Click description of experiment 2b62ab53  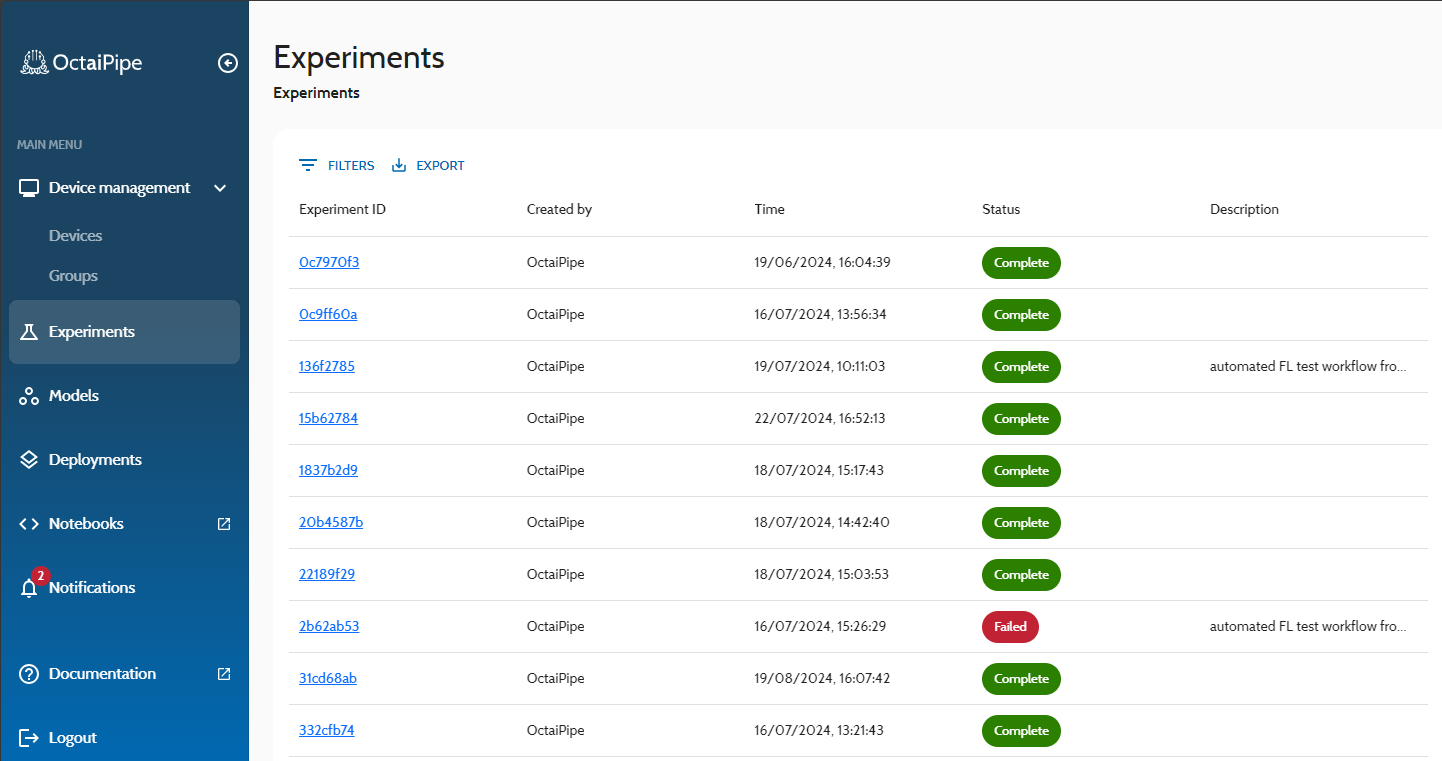point(1308,627)
